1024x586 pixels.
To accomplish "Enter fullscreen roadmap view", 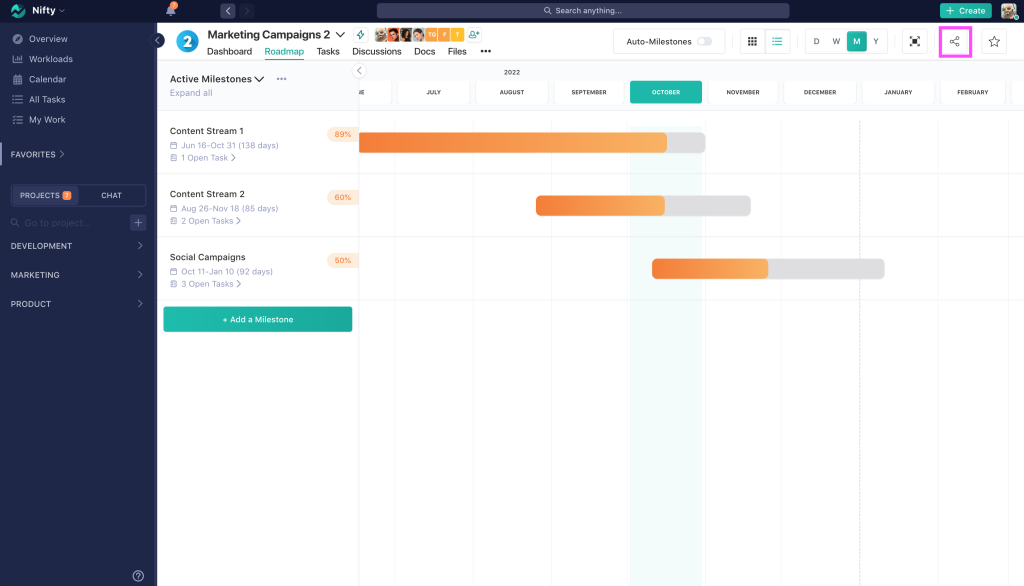I will 914,42.
